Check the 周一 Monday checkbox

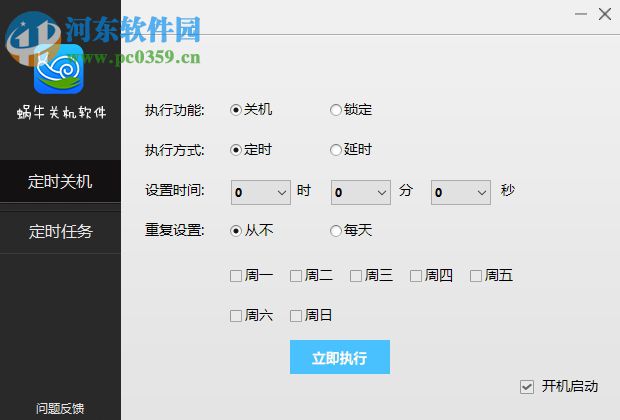[236, 276]
